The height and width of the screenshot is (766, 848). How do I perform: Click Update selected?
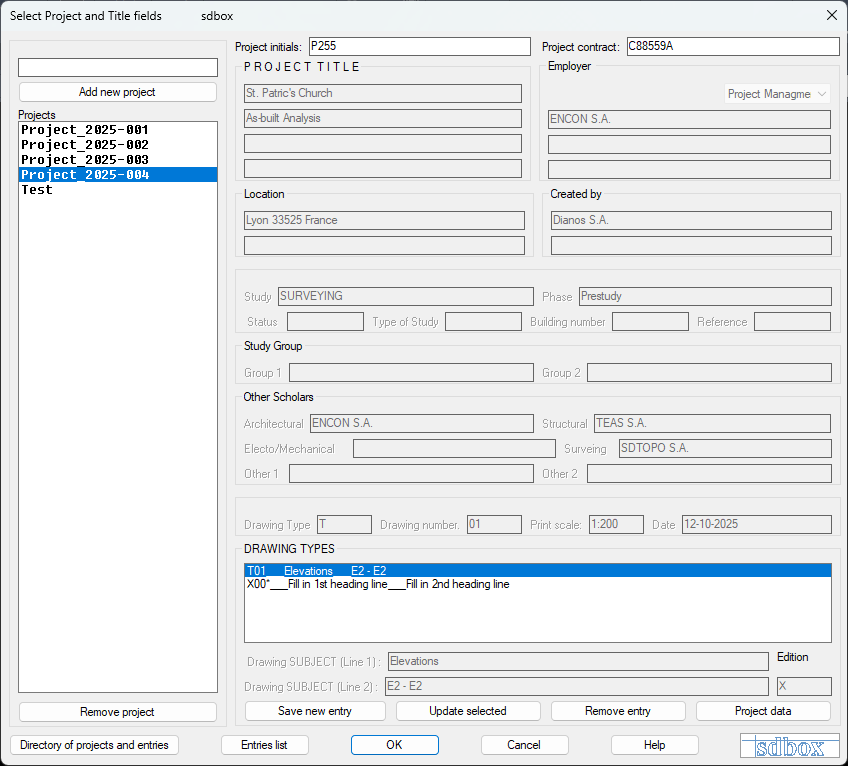tap(468, 711)
